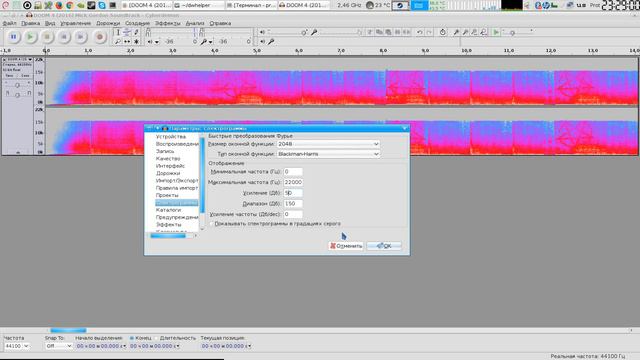
Task: Click the Silence audio icon
Action: pos(407,32)
